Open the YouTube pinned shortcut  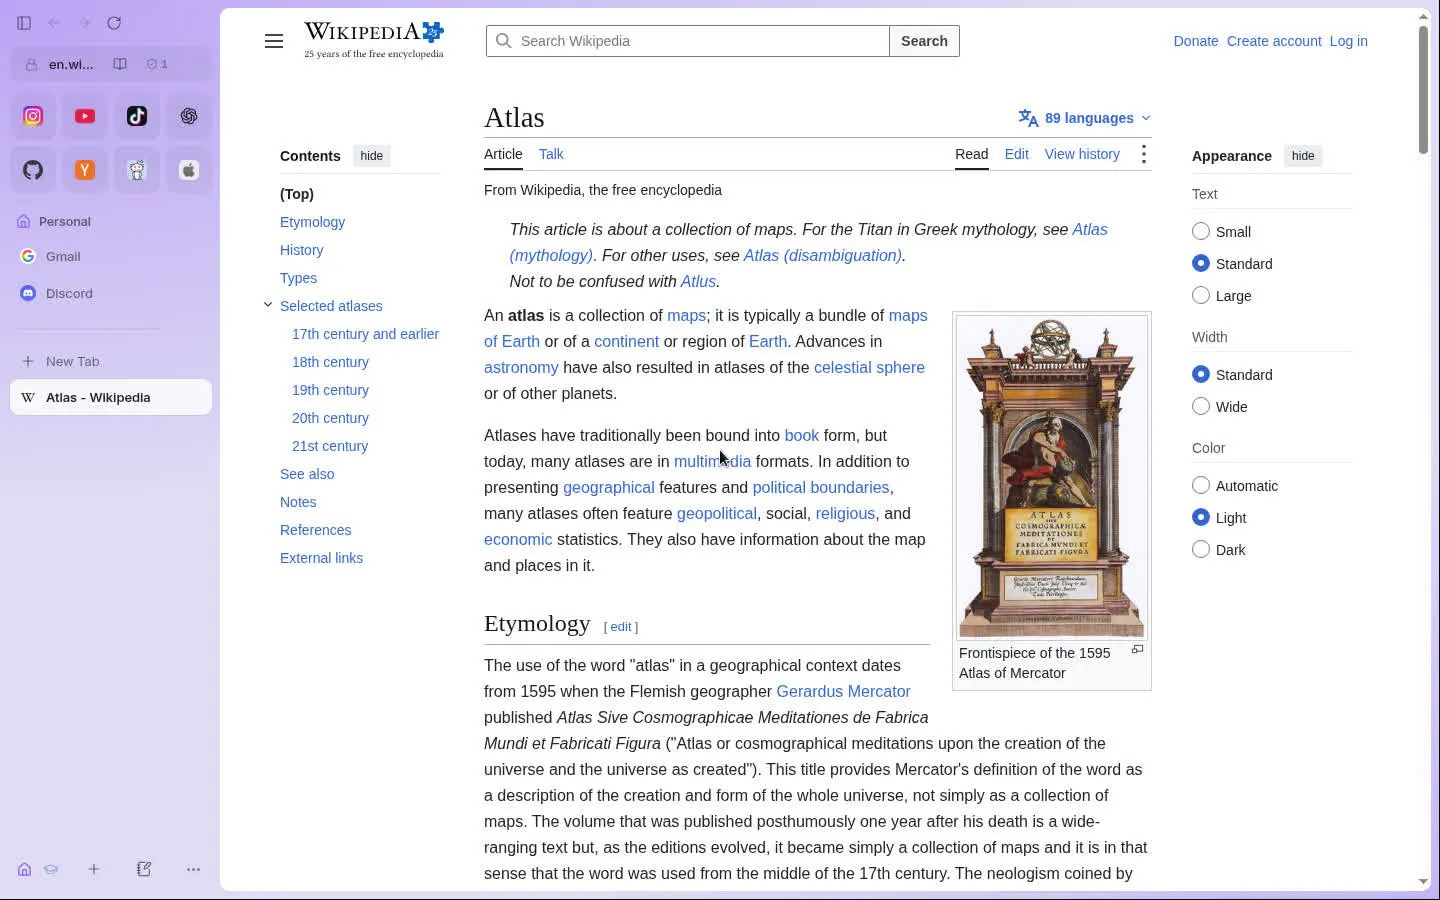tap(85, 116)
